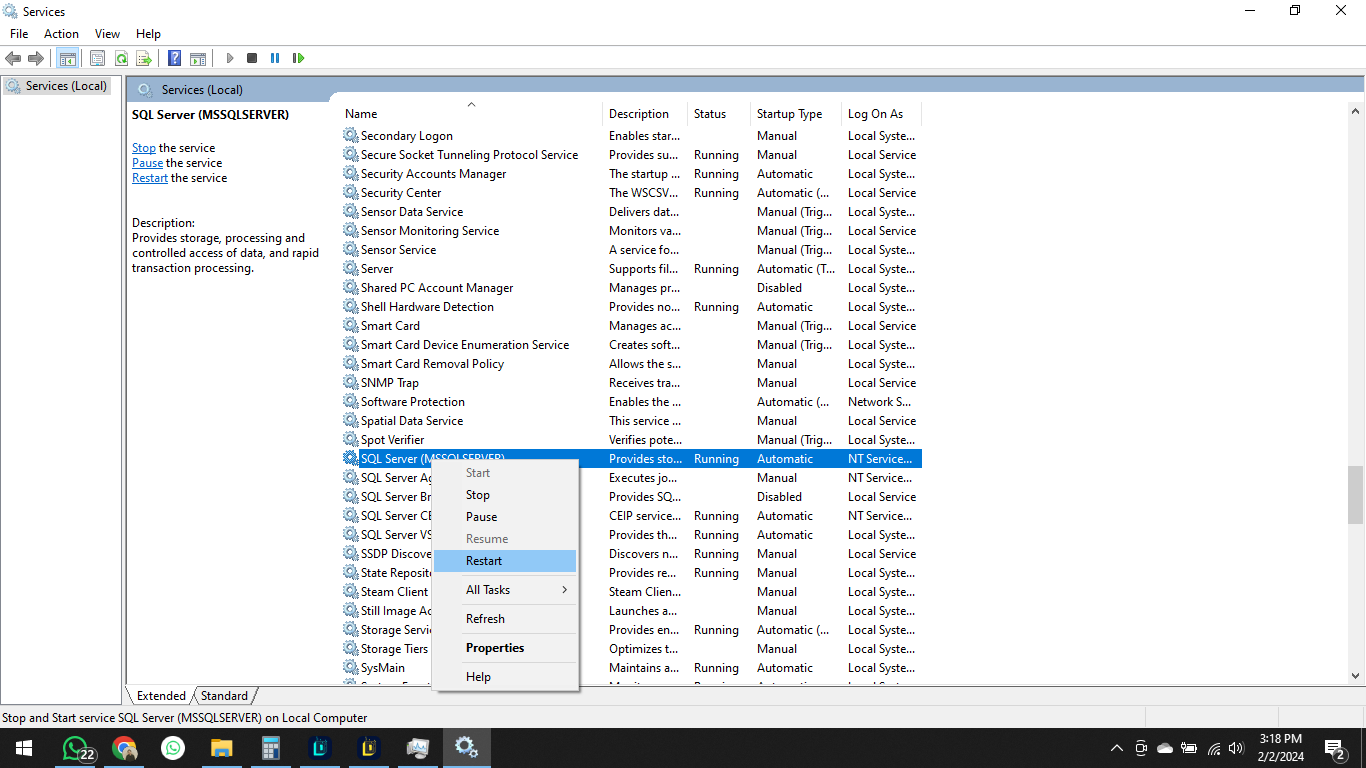Image resolution: width=1366 pixels, height=768 pixels.
Task: Open WhatsApp with the 22 badge in taskbar
Action: click(77, 747)
